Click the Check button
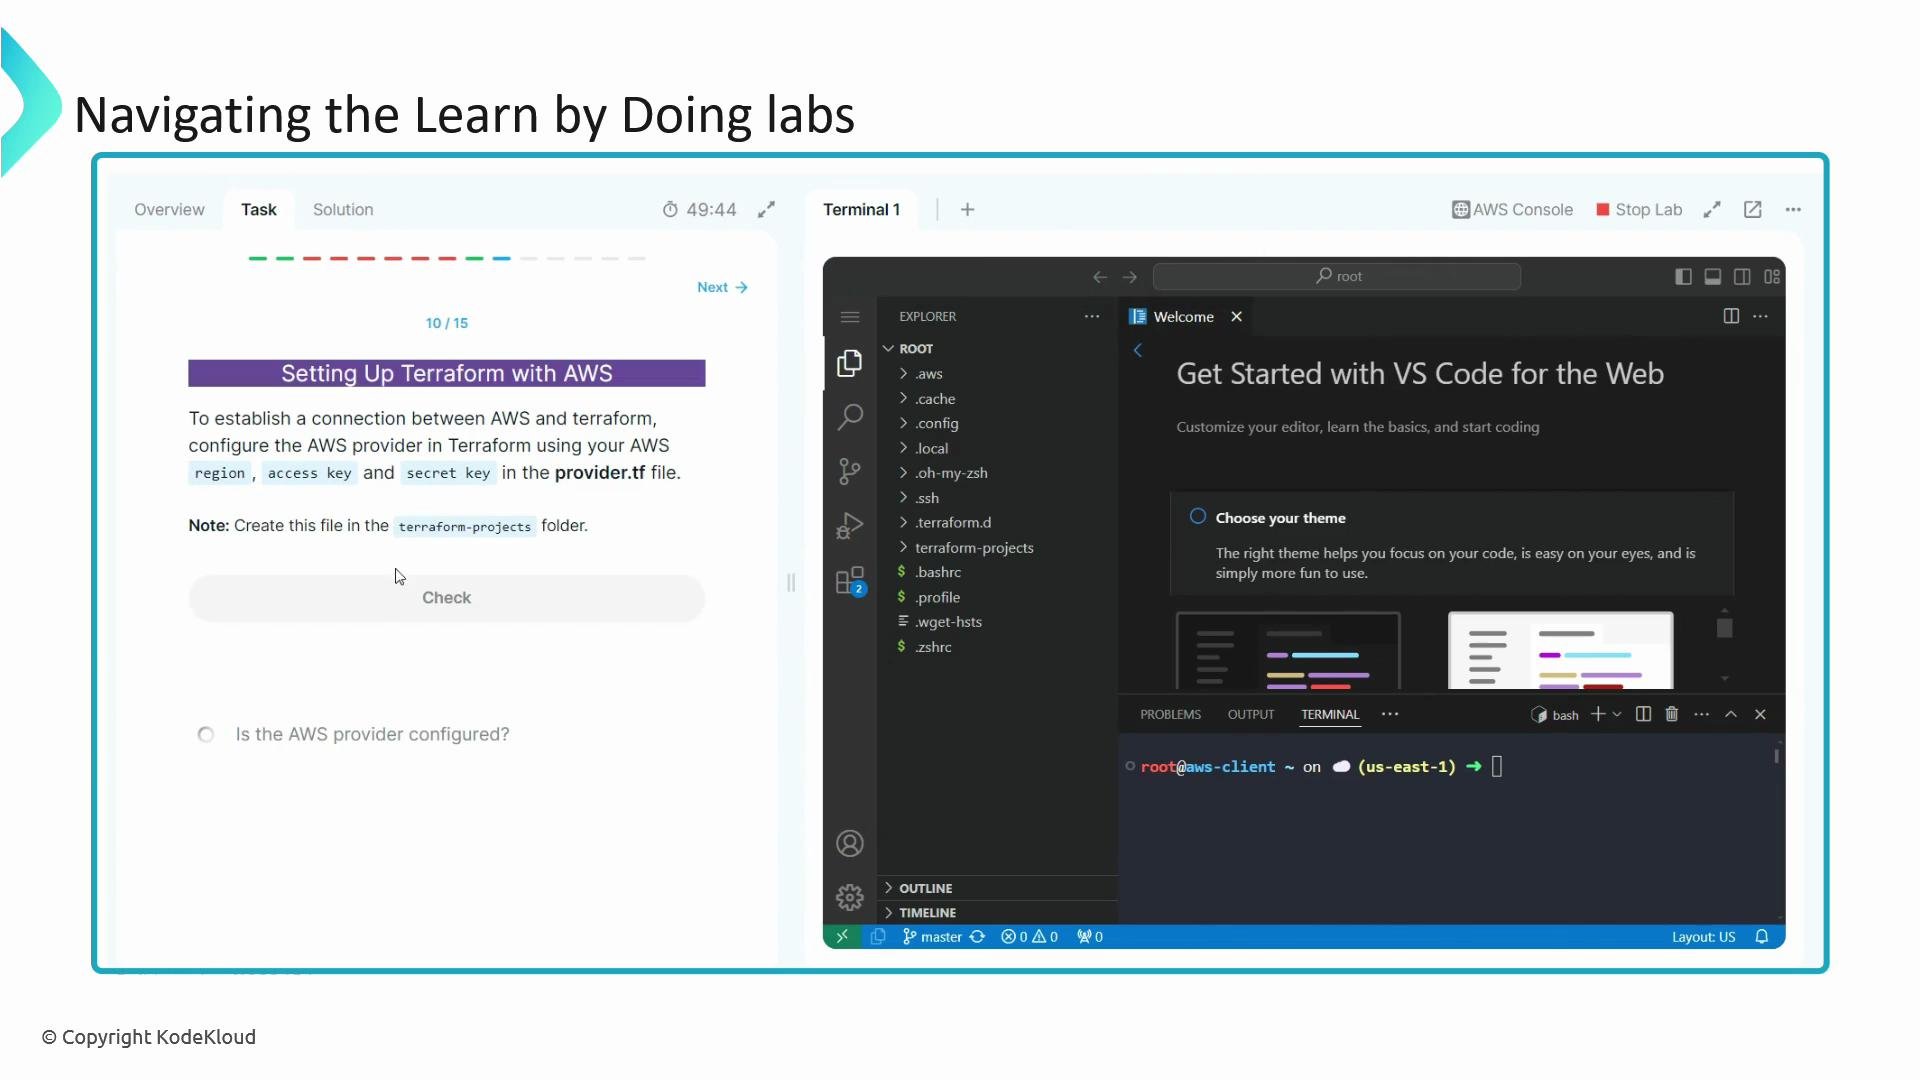 (446, 598)
